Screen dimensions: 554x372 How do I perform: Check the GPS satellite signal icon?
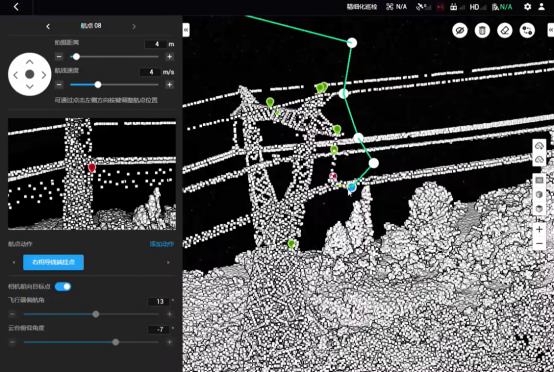424,7
